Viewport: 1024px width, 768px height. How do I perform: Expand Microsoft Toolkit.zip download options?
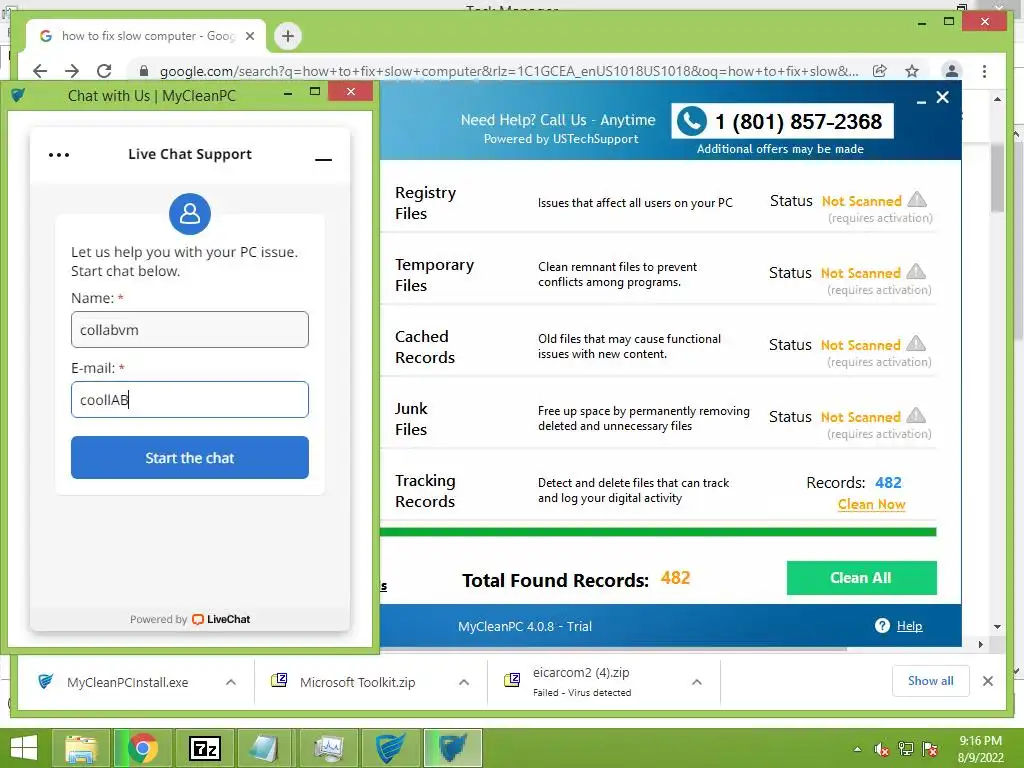(464, 682)
